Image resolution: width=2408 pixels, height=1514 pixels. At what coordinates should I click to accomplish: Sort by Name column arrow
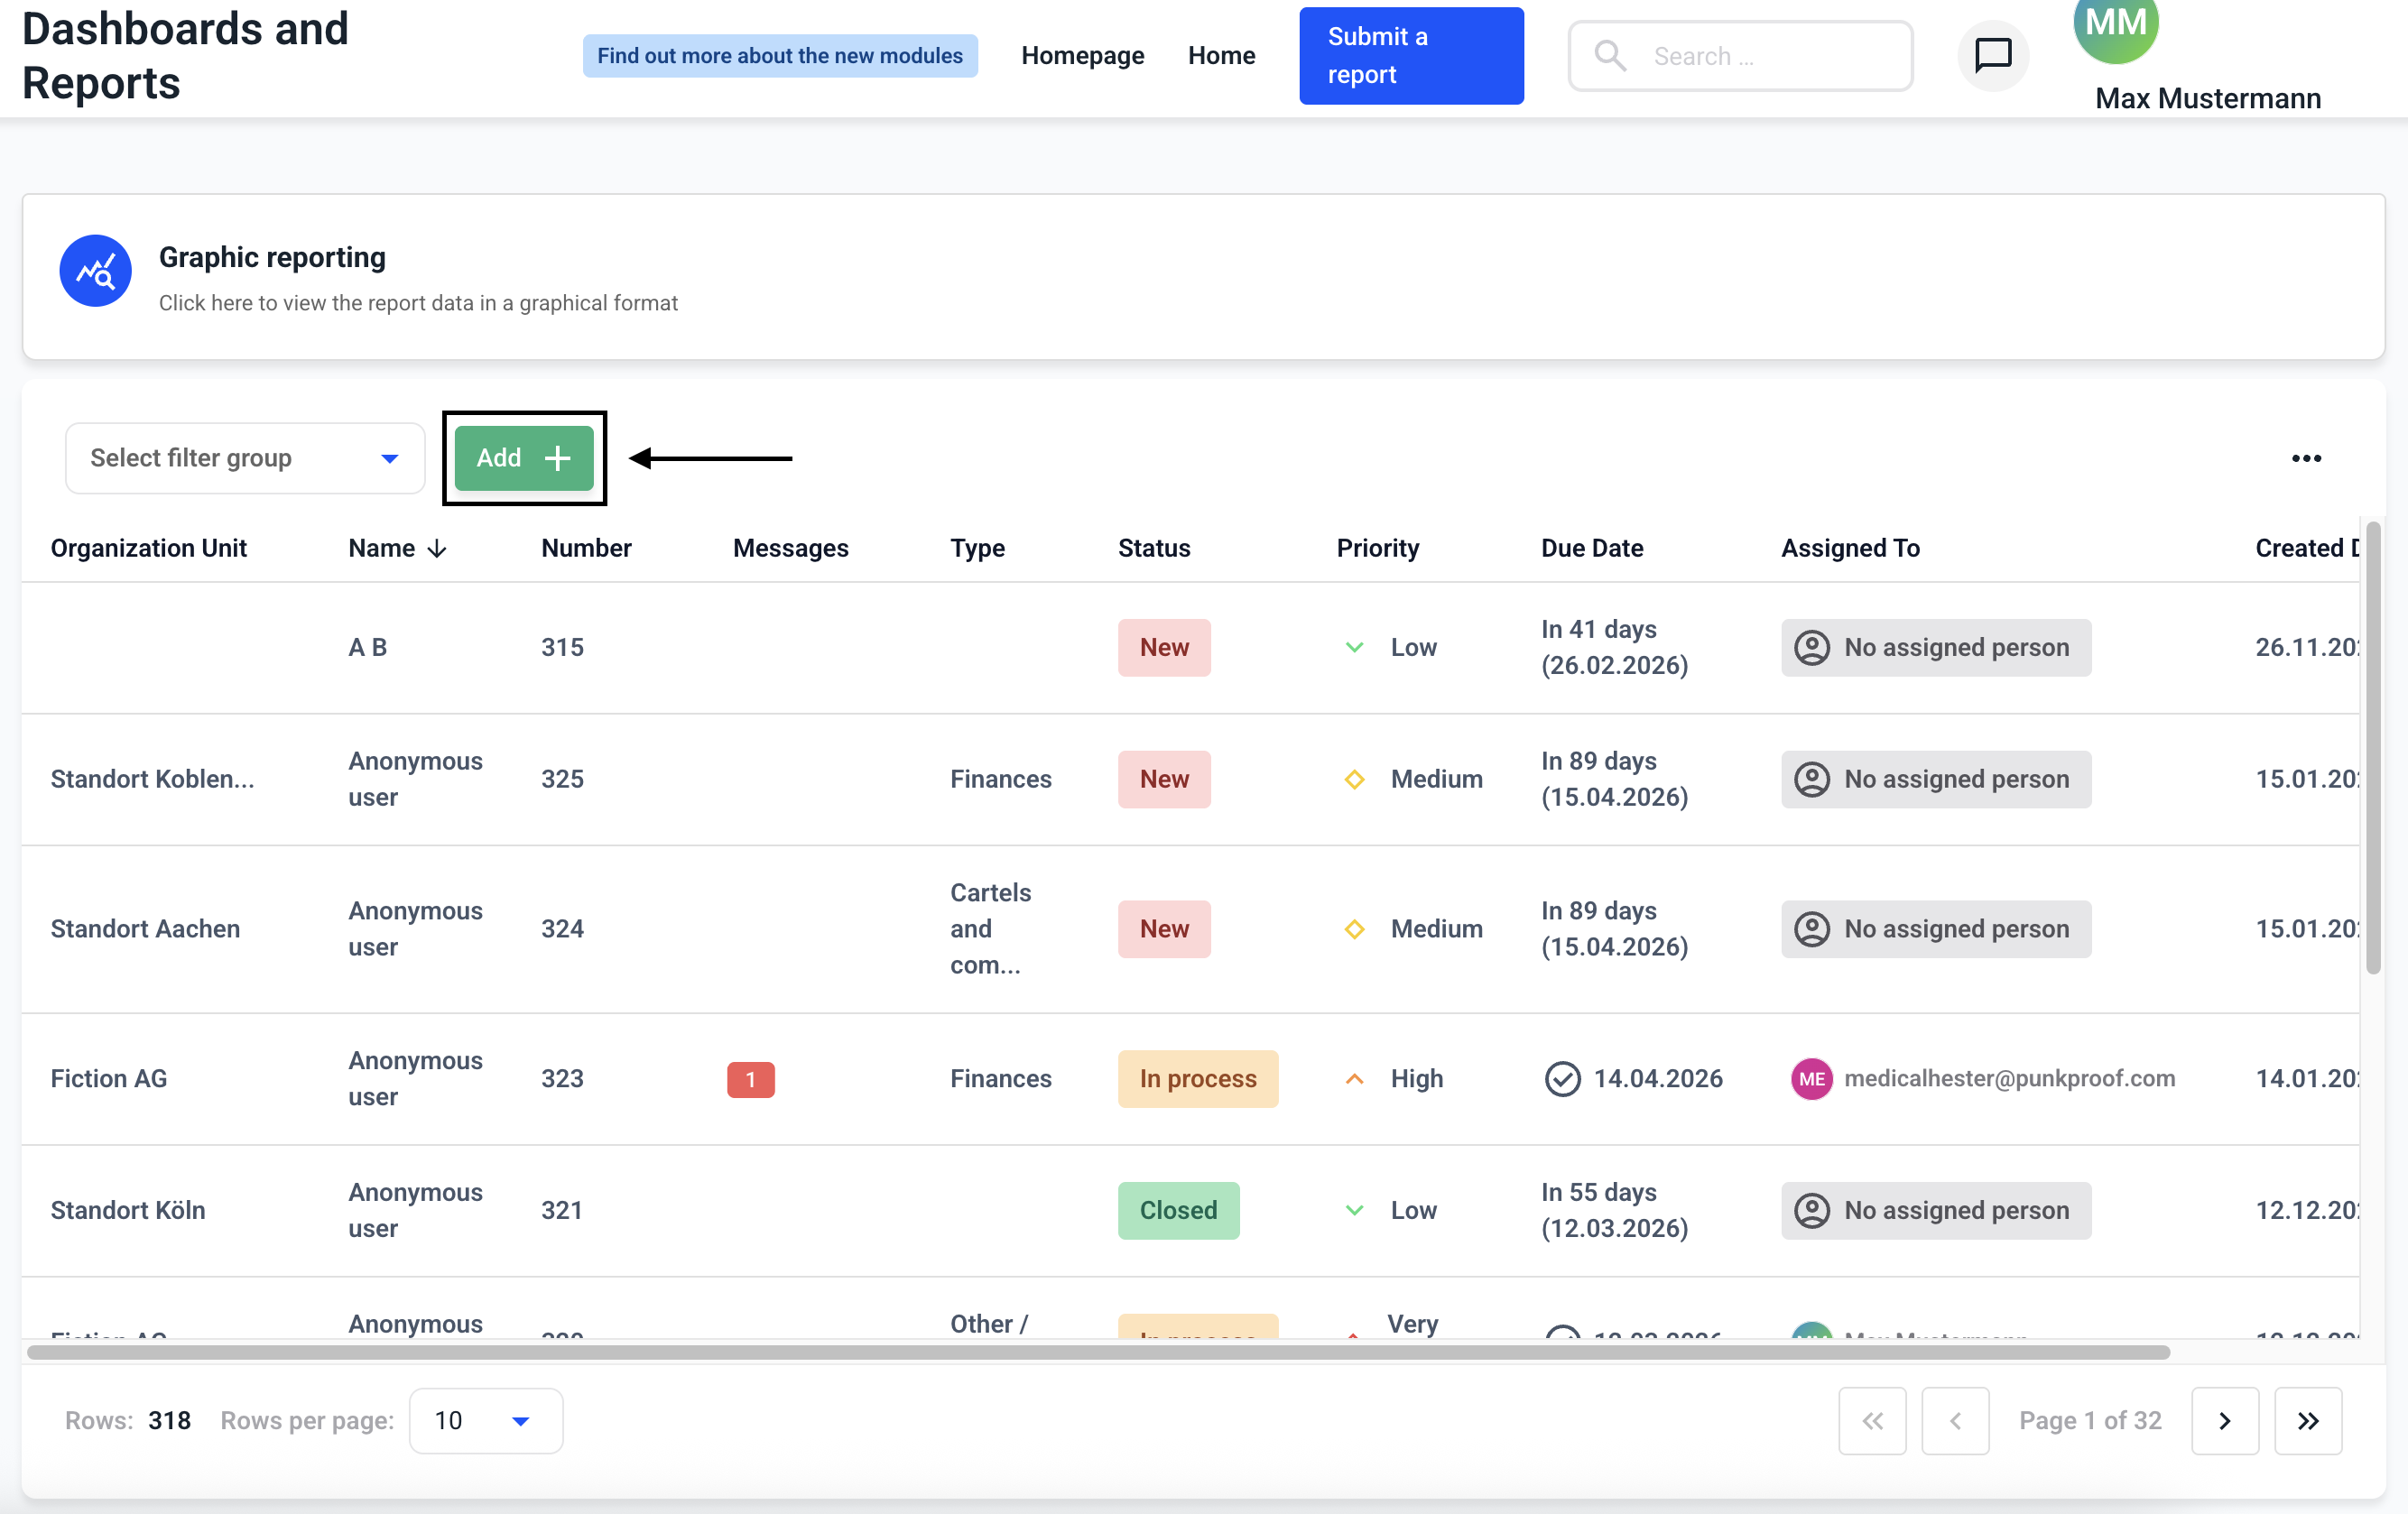click(x=437, y=548)
